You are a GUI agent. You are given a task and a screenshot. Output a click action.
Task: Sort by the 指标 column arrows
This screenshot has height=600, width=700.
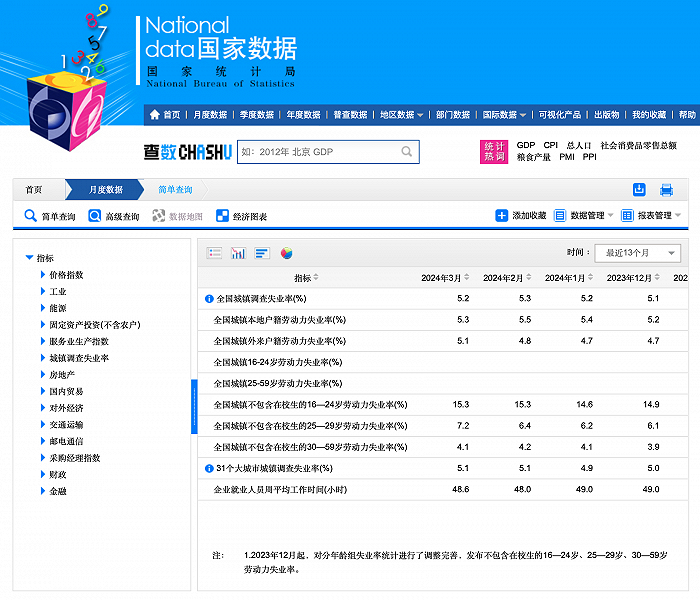coord(316,277)
